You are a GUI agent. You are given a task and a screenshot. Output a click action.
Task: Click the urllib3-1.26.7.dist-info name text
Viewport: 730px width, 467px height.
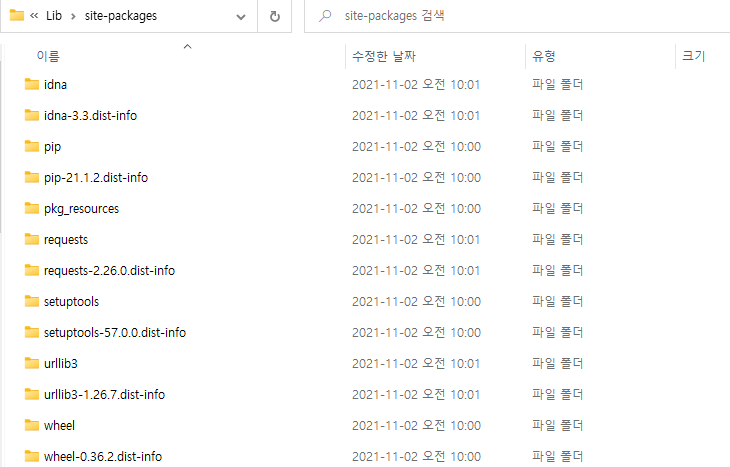click(x=104, y=395)
